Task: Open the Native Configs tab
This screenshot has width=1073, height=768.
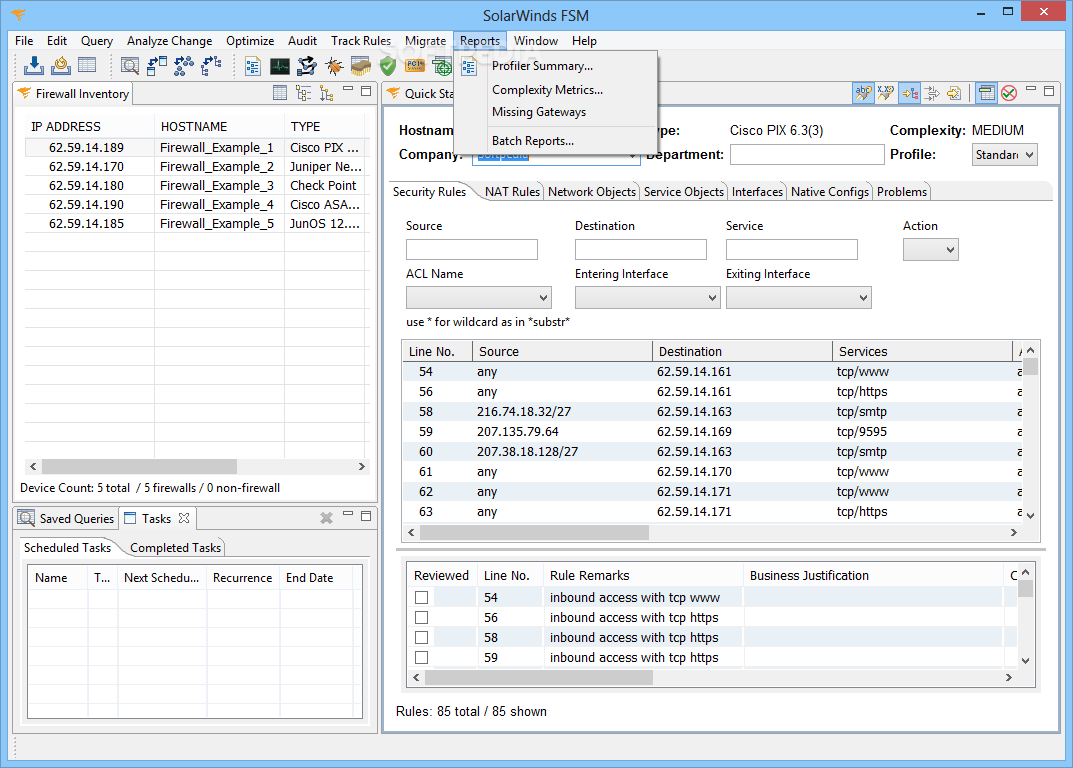Action: coord(829,192)
